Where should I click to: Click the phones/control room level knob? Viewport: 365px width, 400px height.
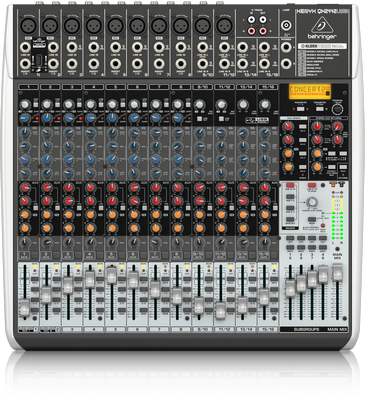click(x=312, y=202)
